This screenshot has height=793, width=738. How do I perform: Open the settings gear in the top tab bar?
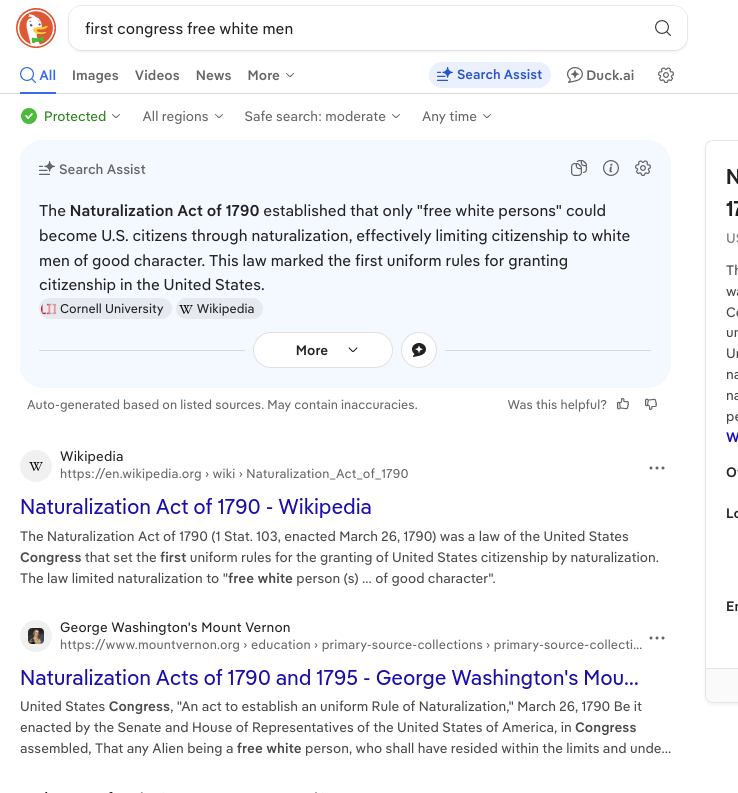(x=666, y=75)
